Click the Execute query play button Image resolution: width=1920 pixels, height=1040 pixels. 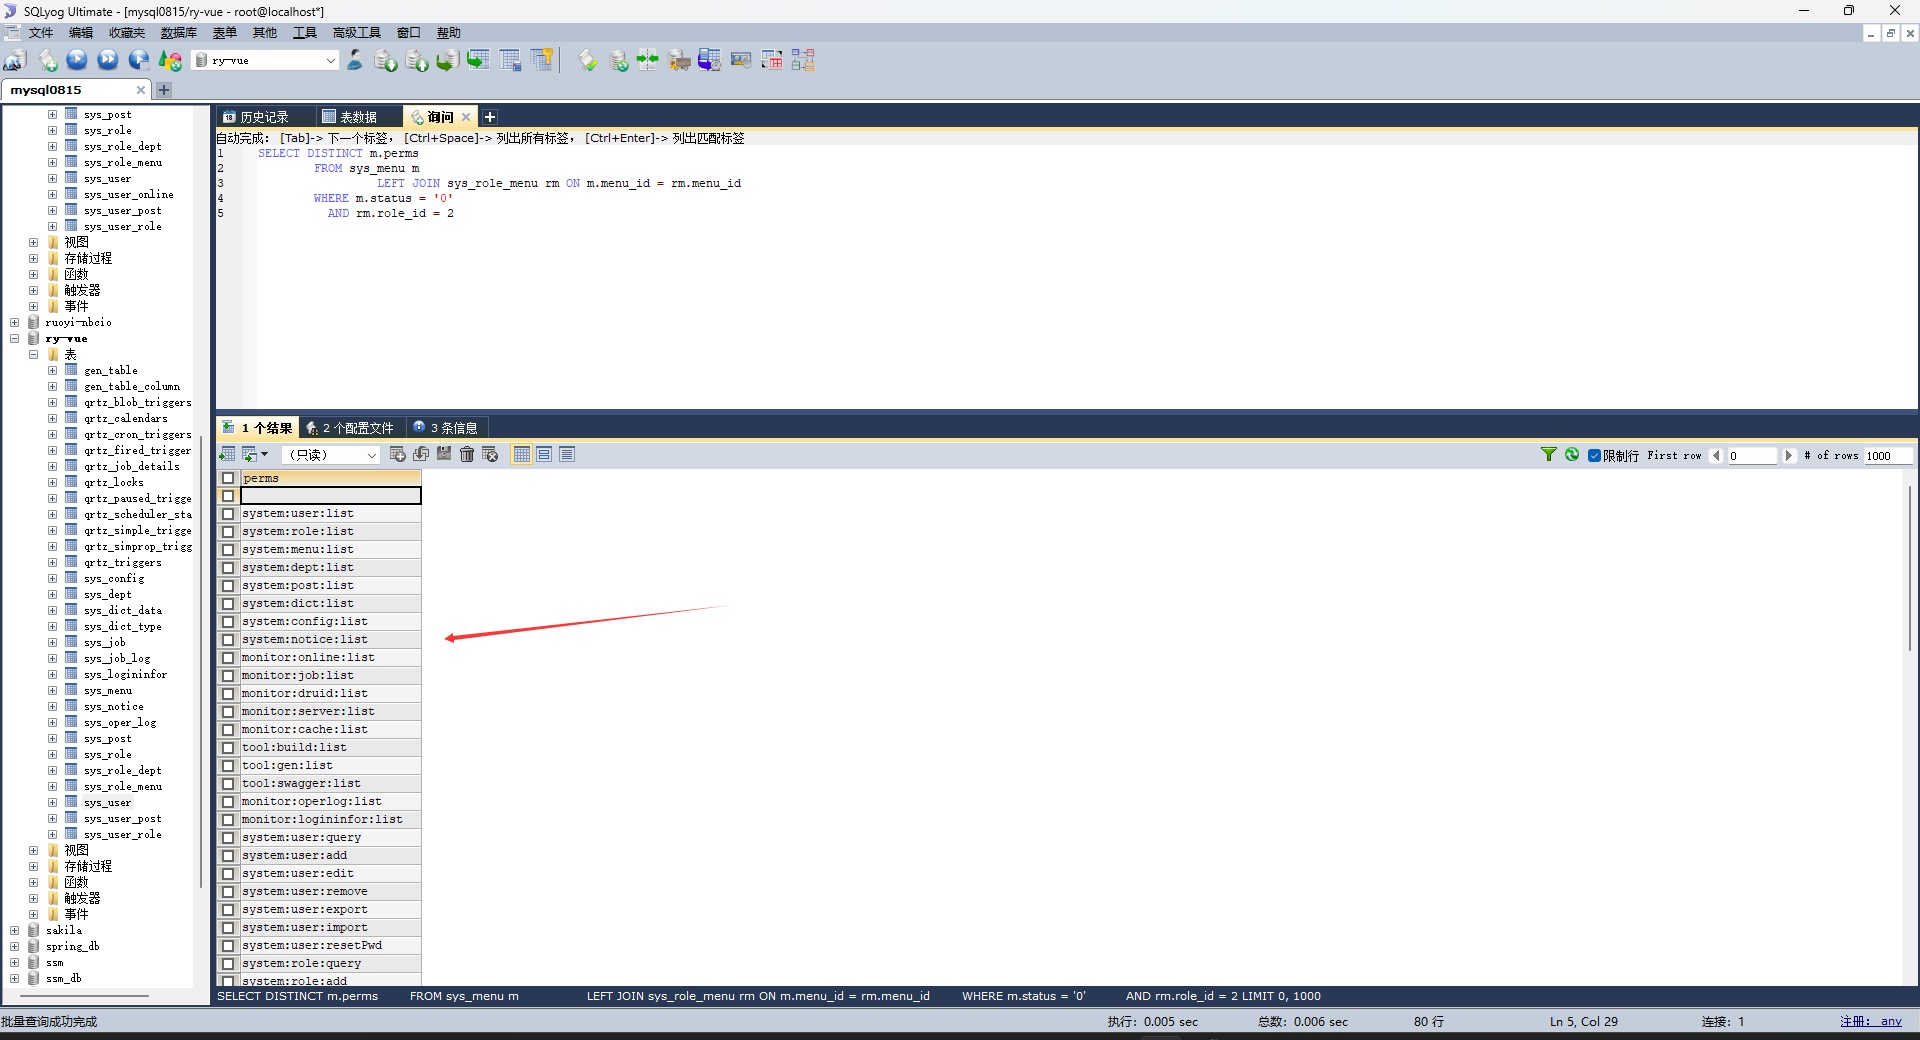point(77,61)
